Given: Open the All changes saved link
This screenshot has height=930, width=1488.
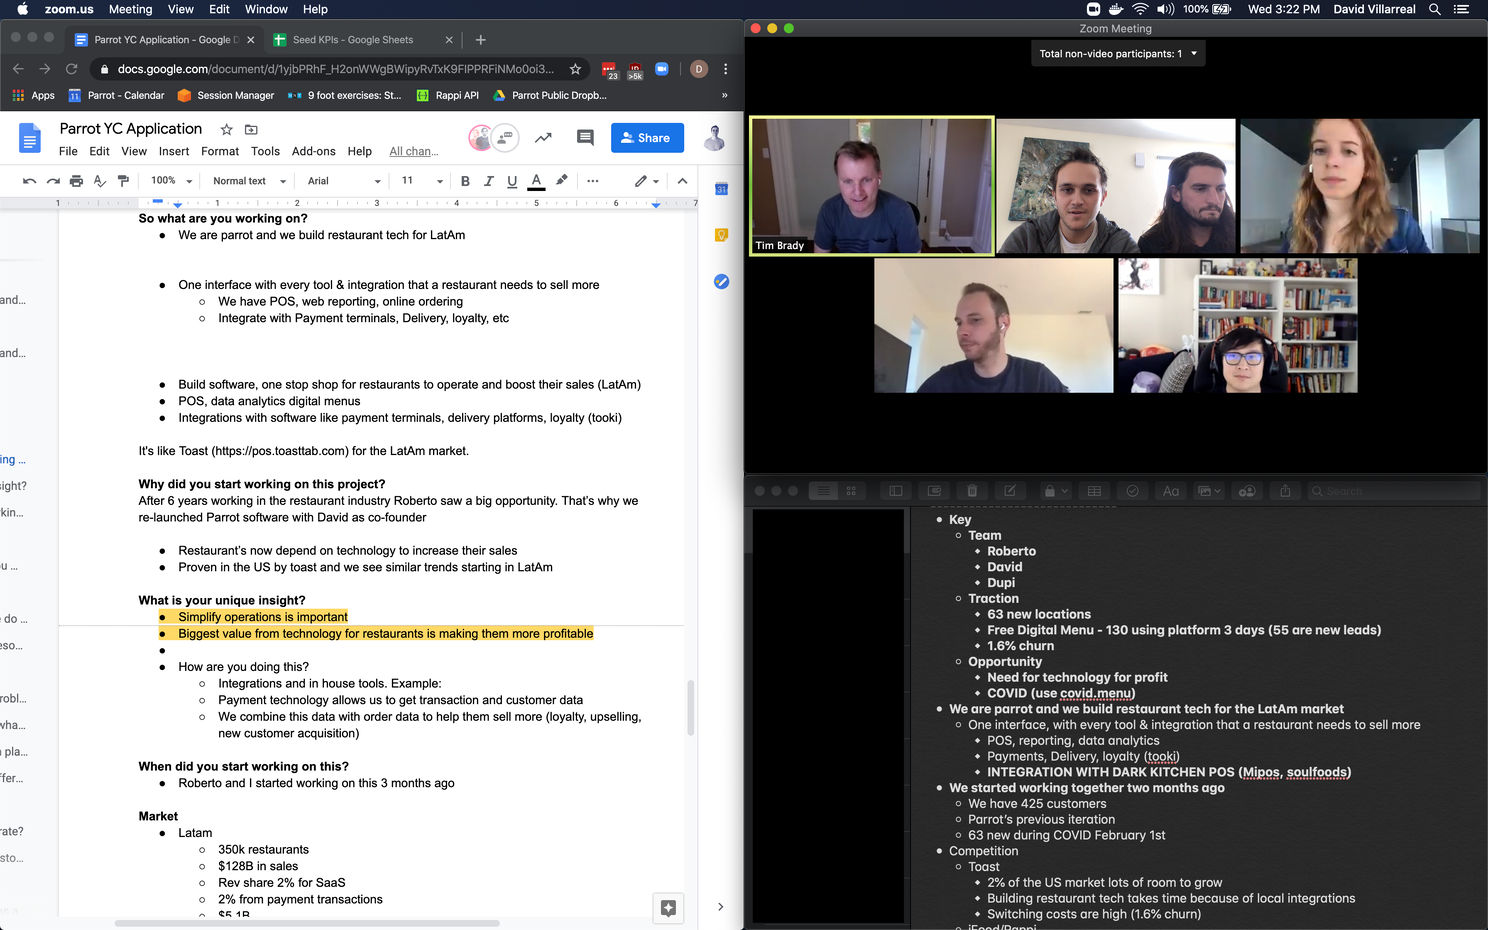Looking at the screenshot, I should pos(414,151).
